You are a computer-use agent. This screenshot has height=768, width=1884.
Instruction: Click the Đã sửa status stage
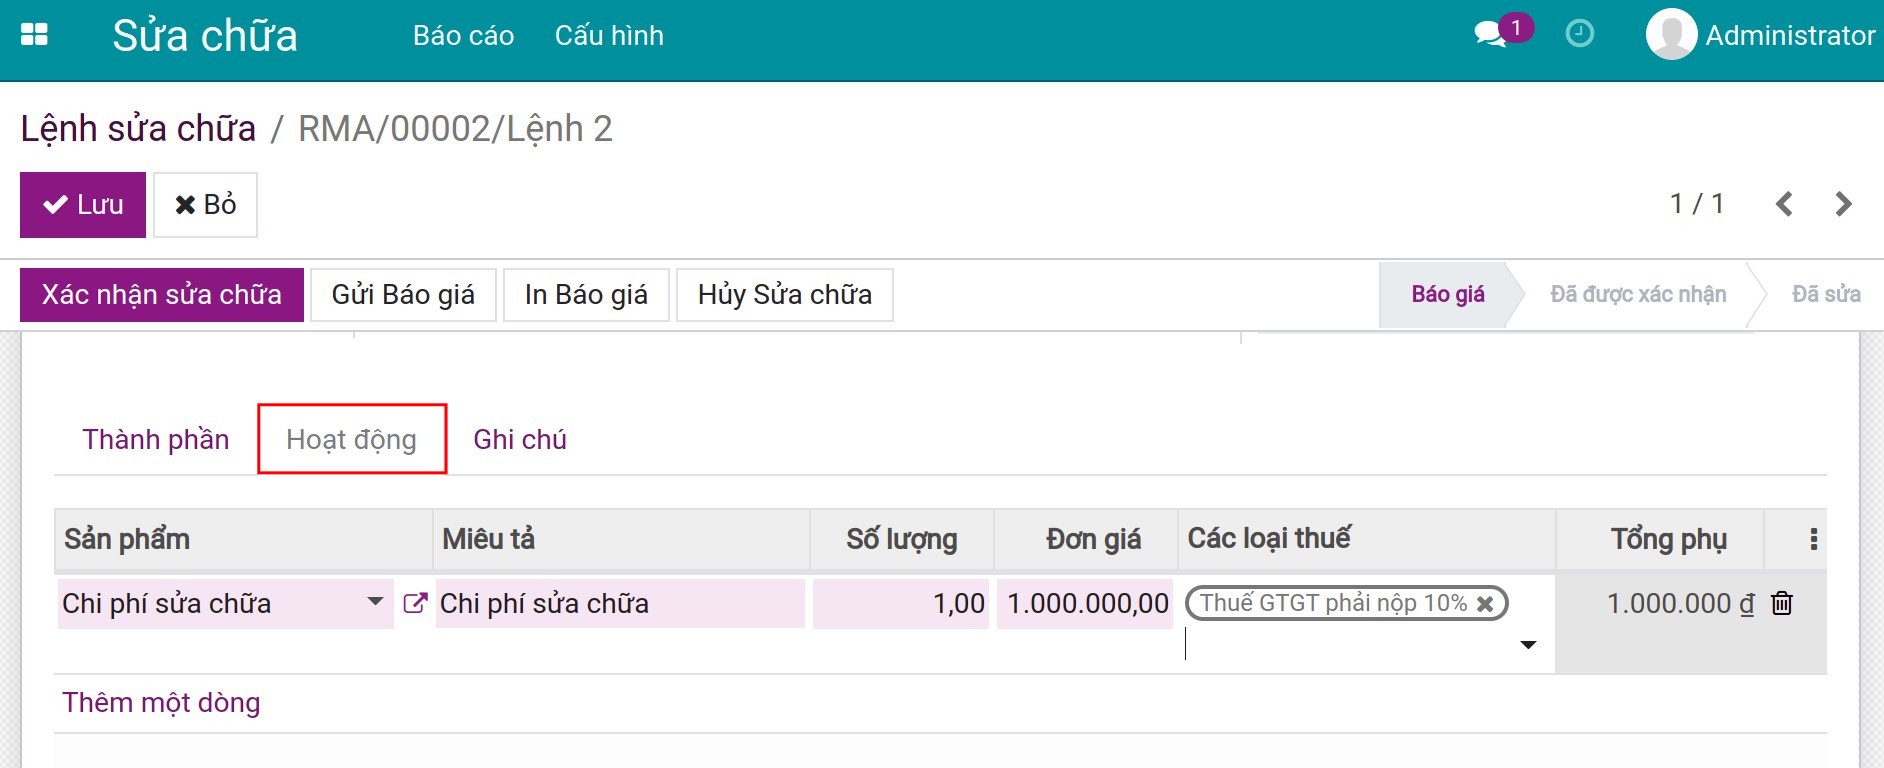pos(1826,294)
